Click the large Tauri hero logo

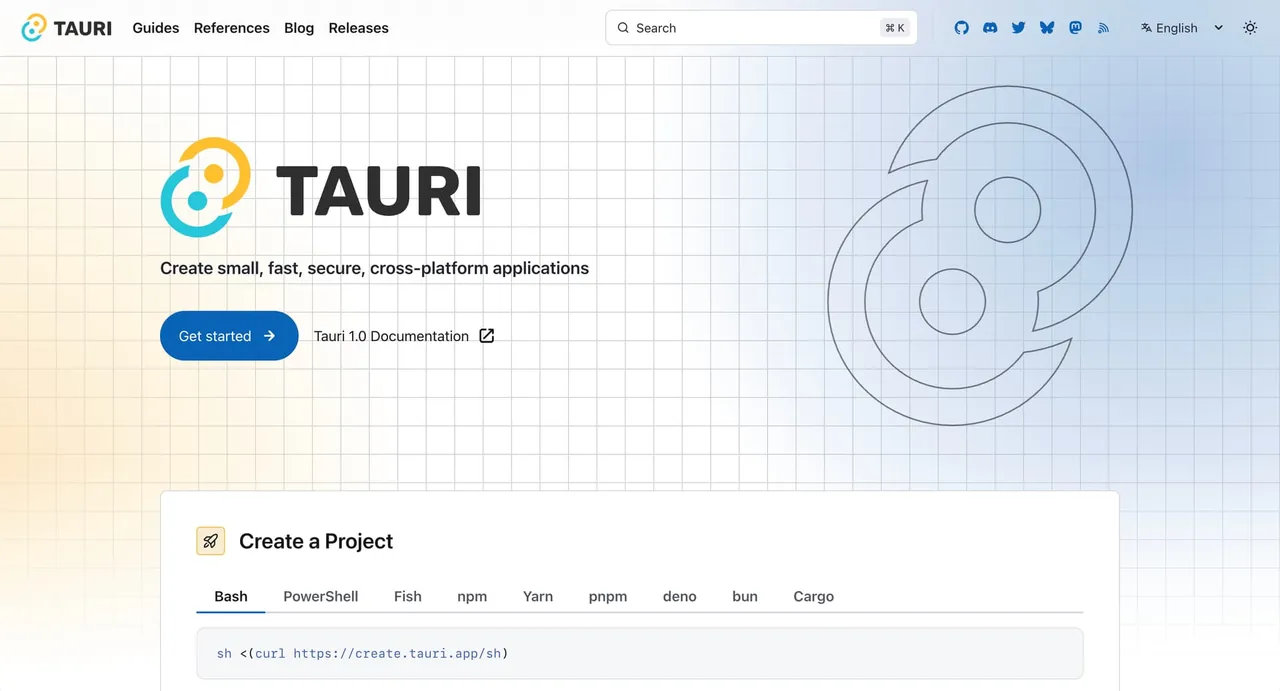pyautogui.click(x=321, y=188)
